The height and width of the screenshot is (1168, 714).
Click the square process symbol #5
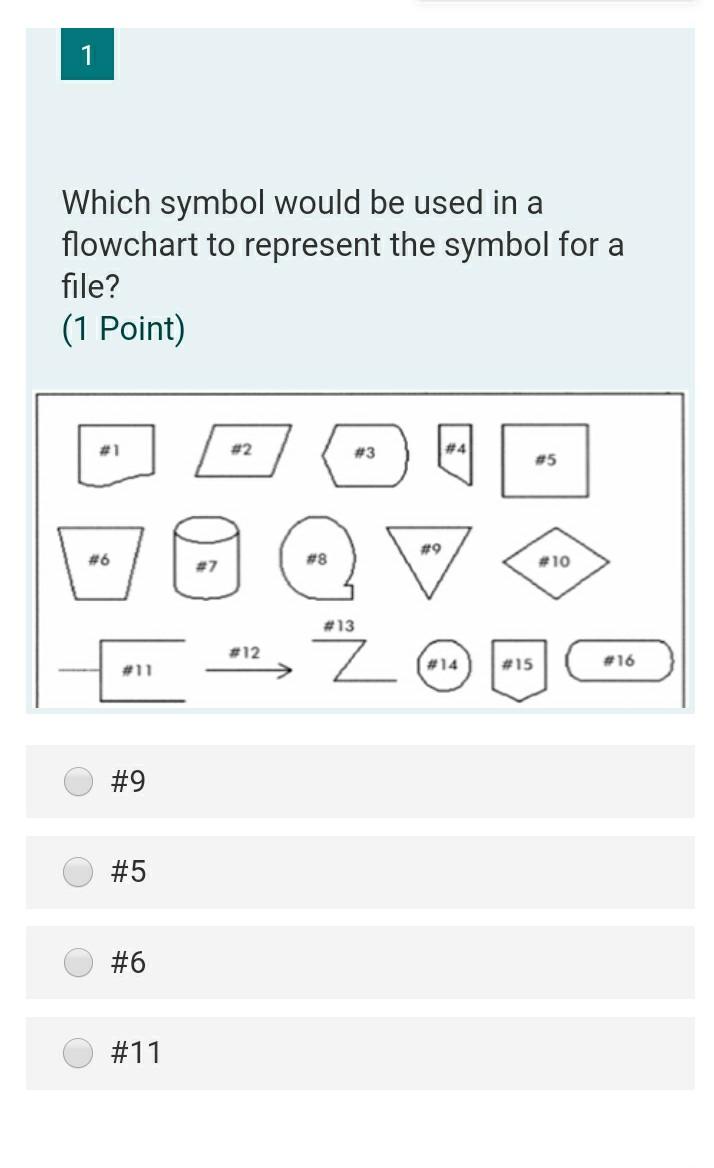point(544,461)
